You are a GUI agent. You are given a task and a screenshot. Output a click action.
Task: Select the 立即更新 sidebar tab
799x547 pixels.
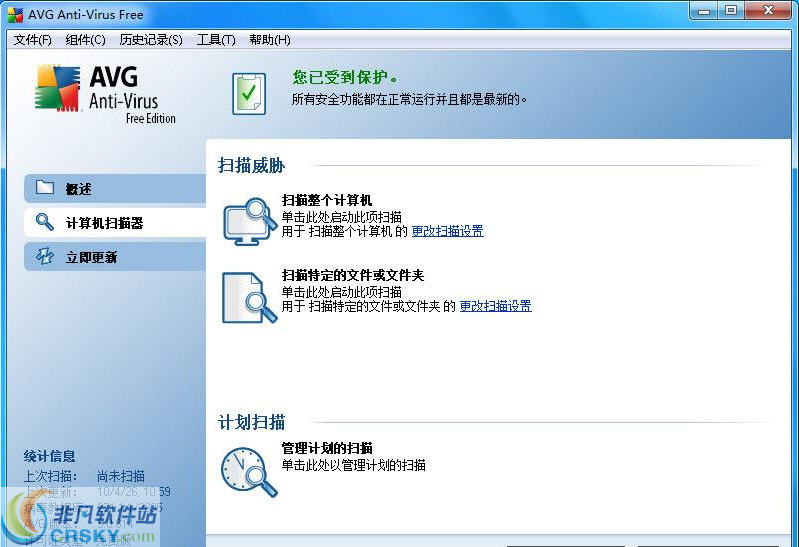[x=115, y=257]
